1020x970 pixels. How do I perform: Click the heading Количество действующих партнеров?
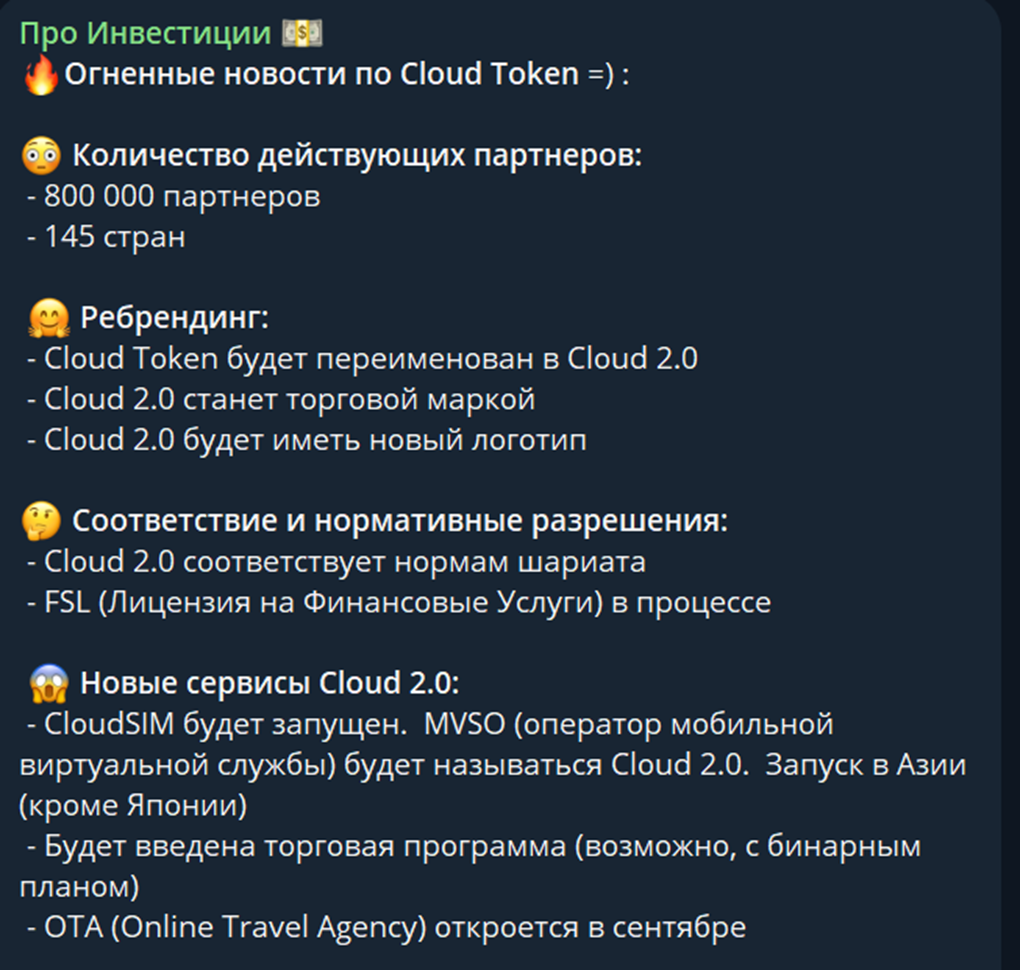pyautogui.click(x=357, y=157)
